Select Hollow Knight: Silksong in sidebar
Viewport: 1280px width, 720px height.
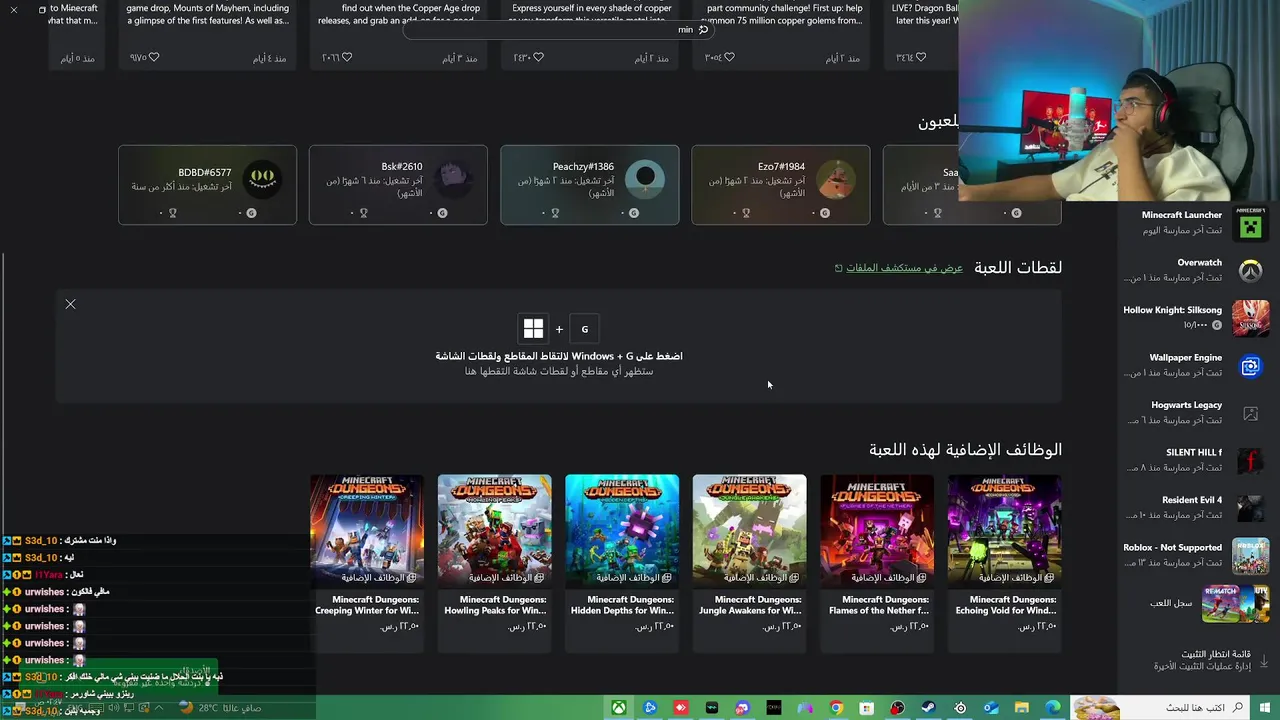1195,317
